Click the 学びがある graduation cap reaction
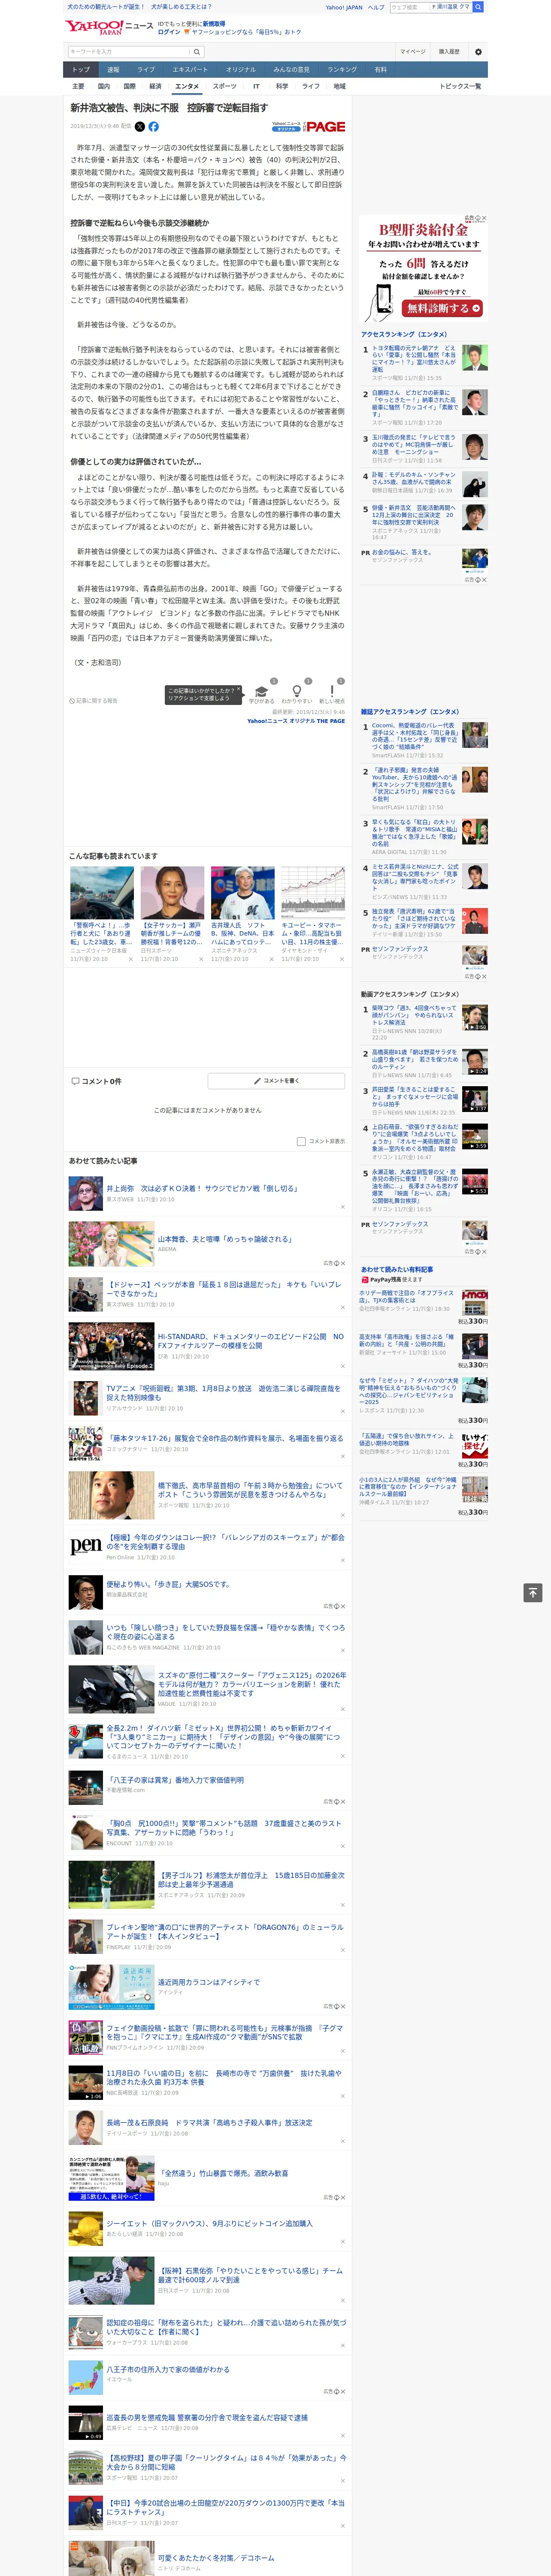This screenshot has width=551, height=2576. click(262, 693)
